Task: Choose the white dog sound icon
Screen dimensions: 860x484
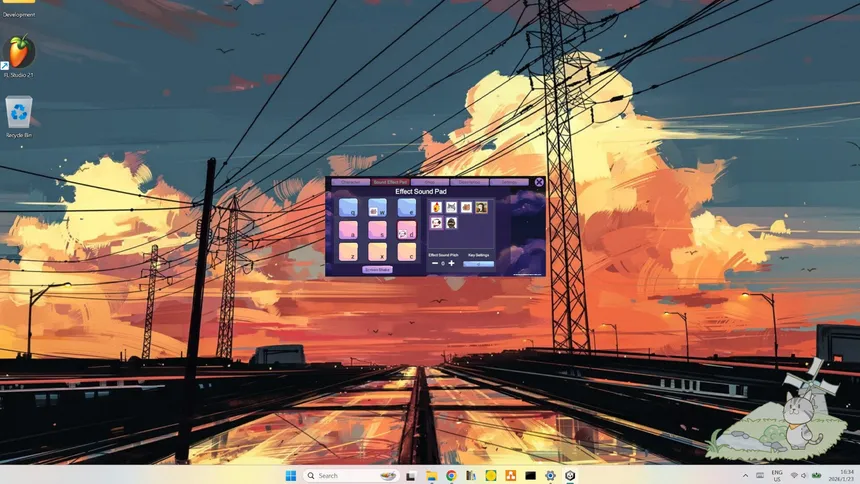Action: [x=436, y=223]
